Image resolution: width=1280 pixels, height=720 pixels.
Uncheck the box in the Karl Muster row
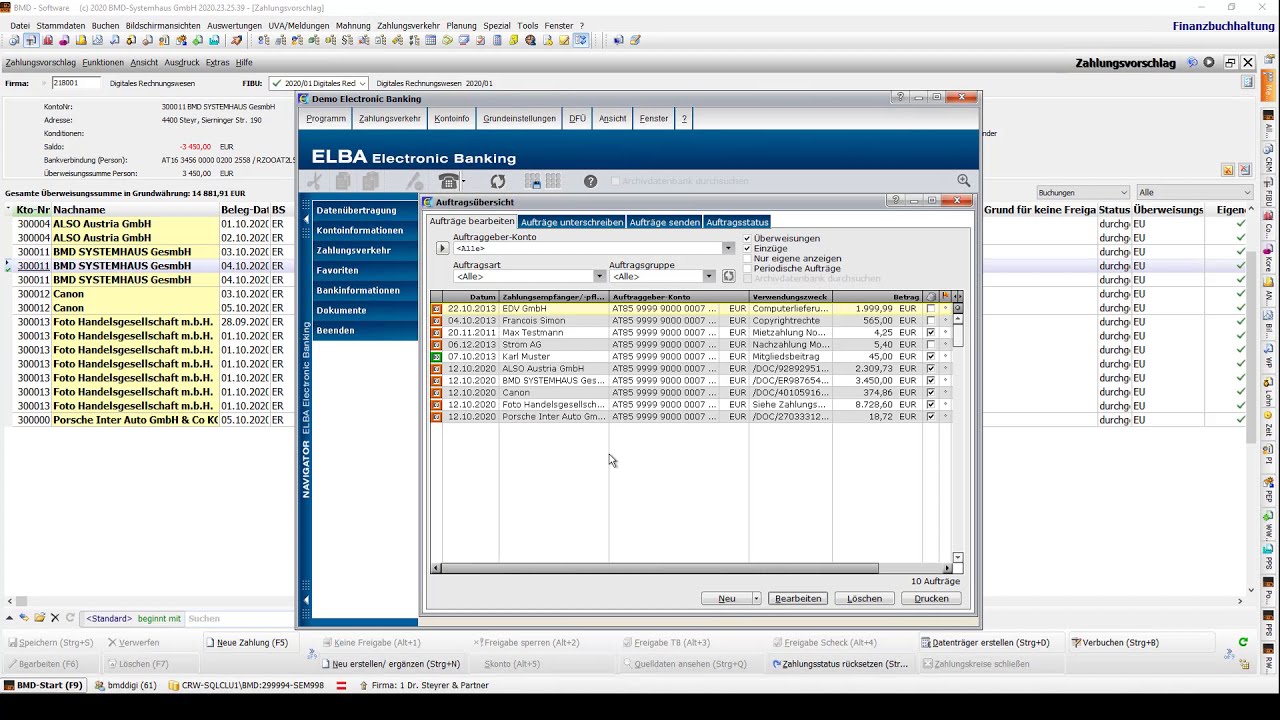[931, 357]
